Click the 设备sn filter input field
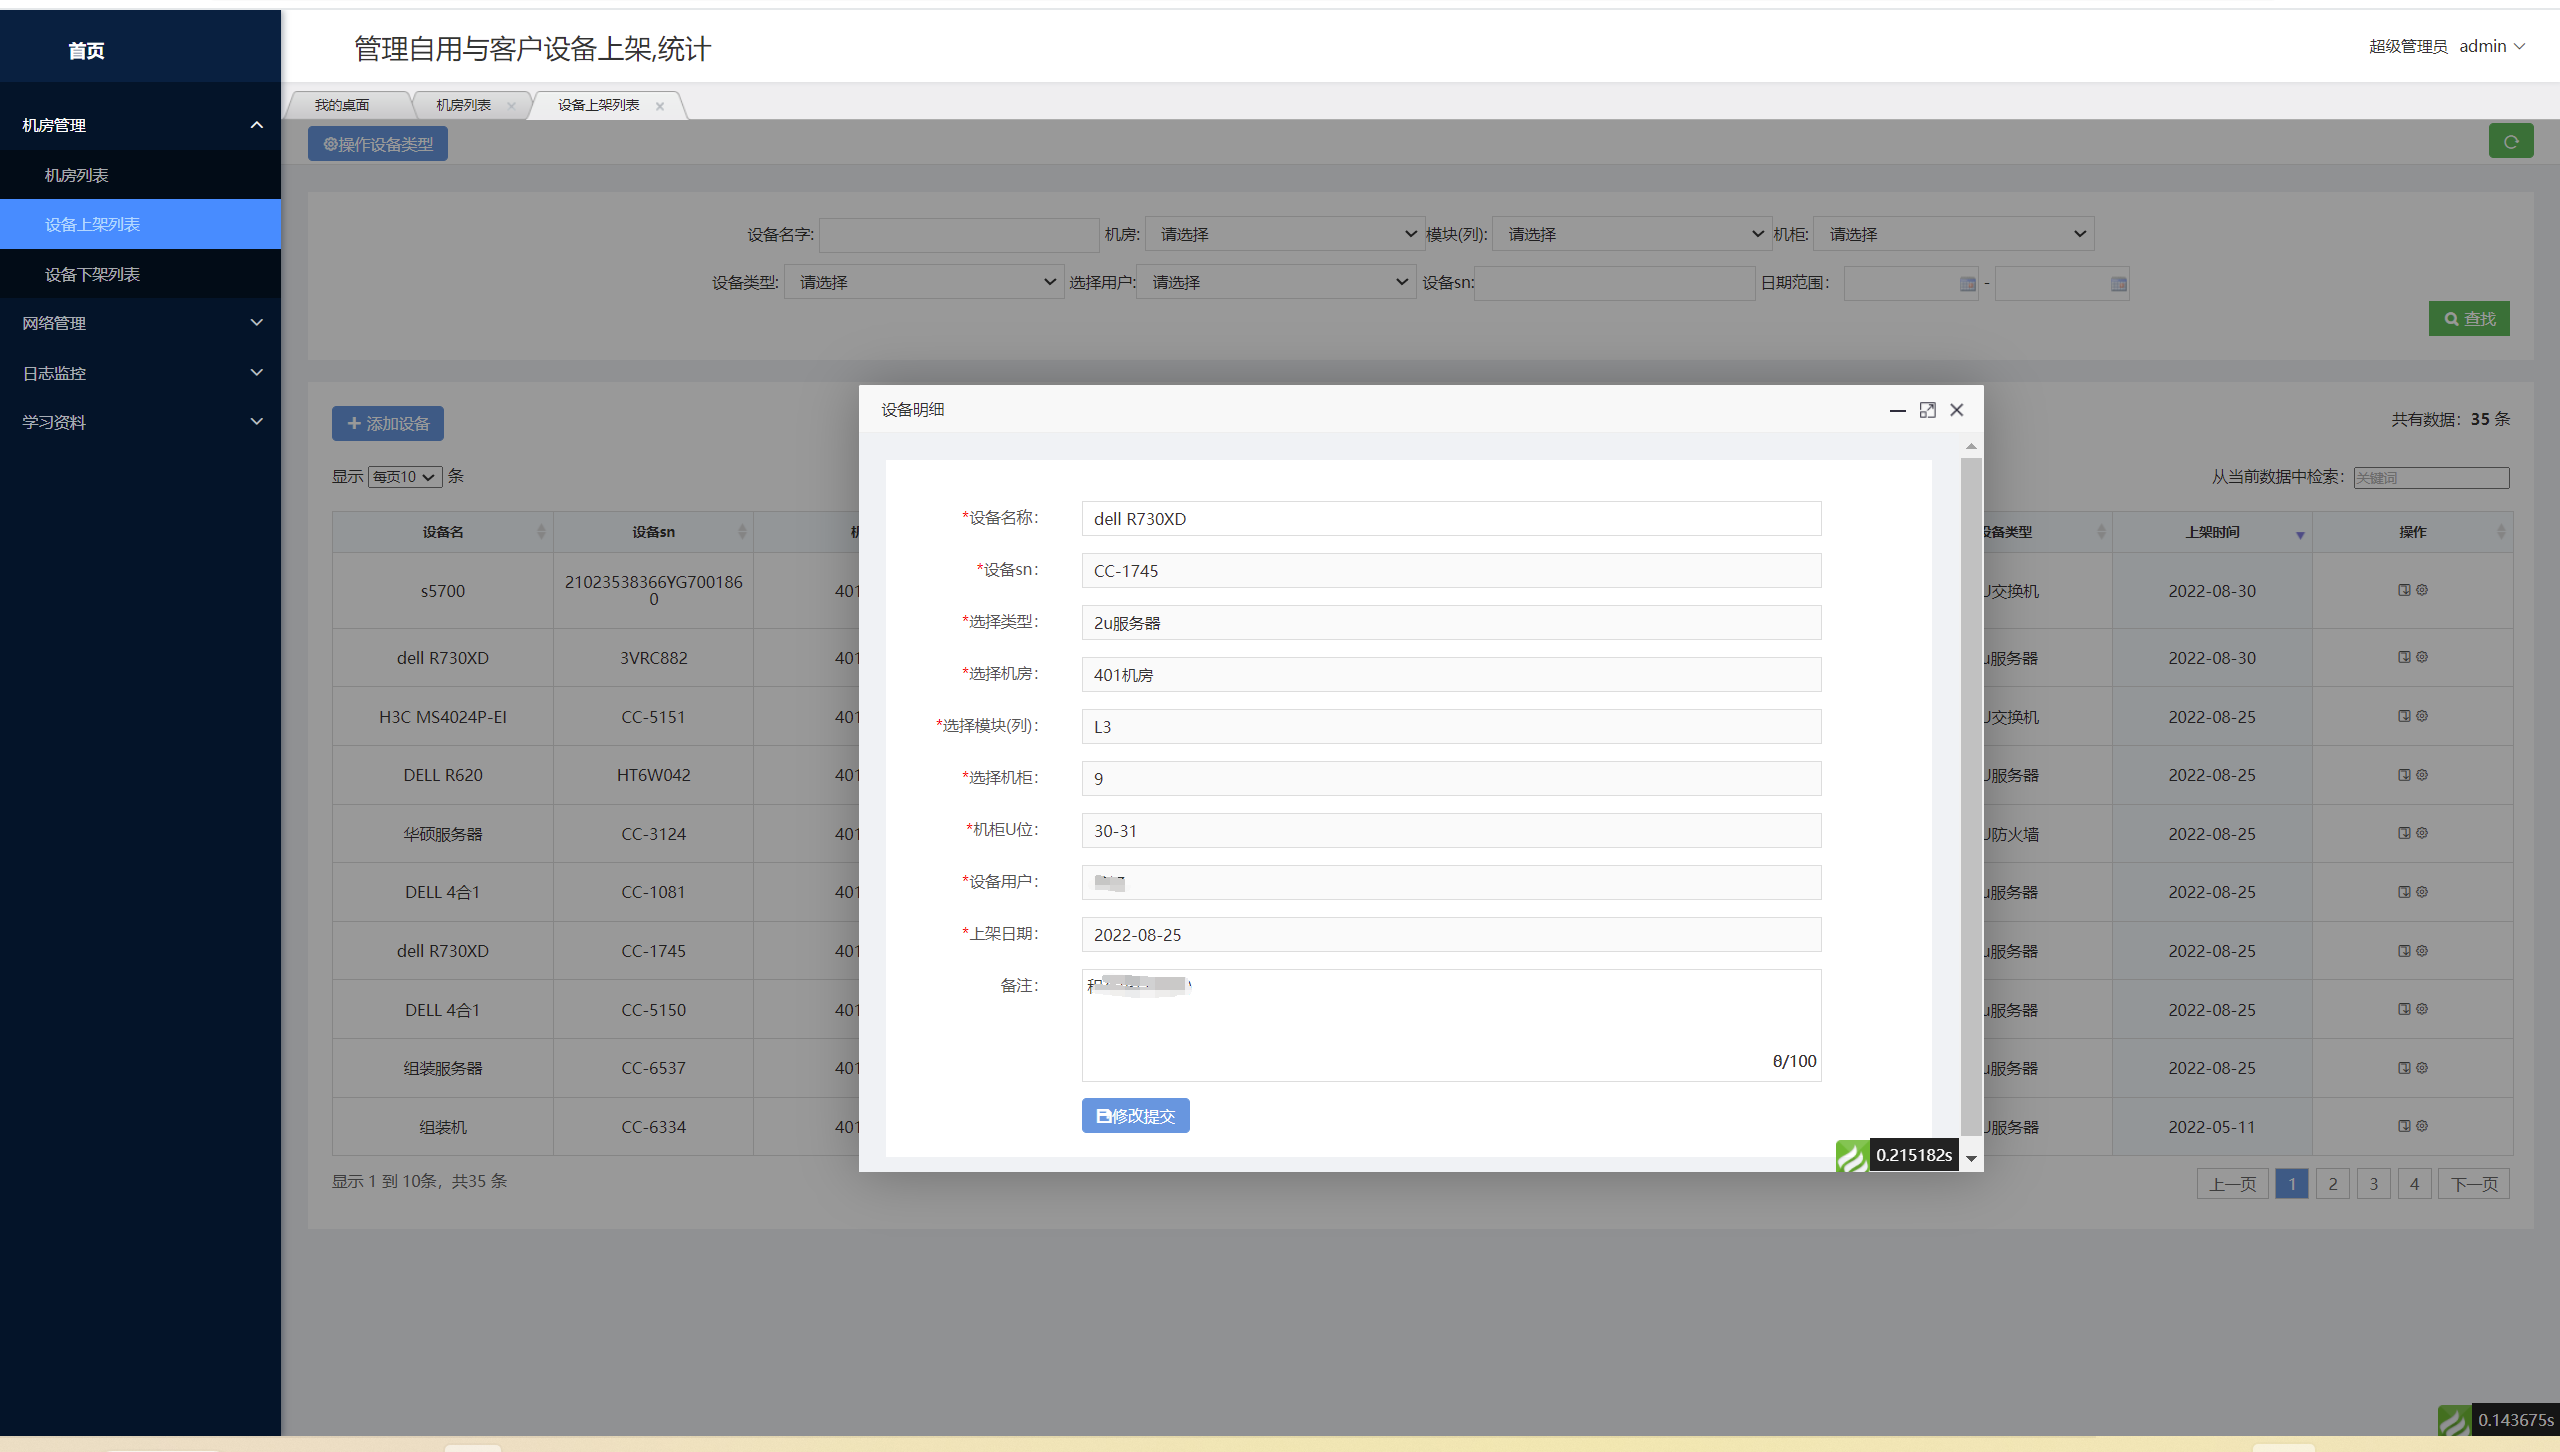2560x1452 pixels. click(x=1615, y=283)
